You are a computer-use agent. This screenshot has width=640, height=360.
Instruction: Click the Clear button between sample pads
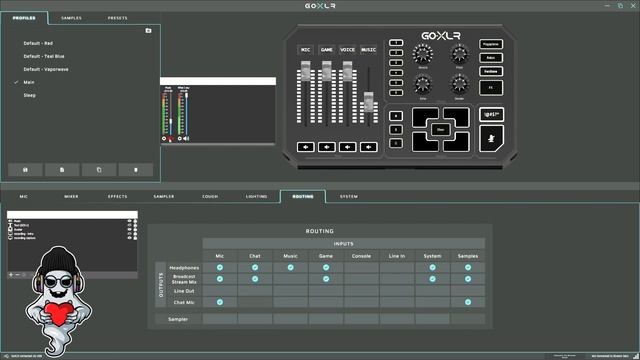click(441, 130)
